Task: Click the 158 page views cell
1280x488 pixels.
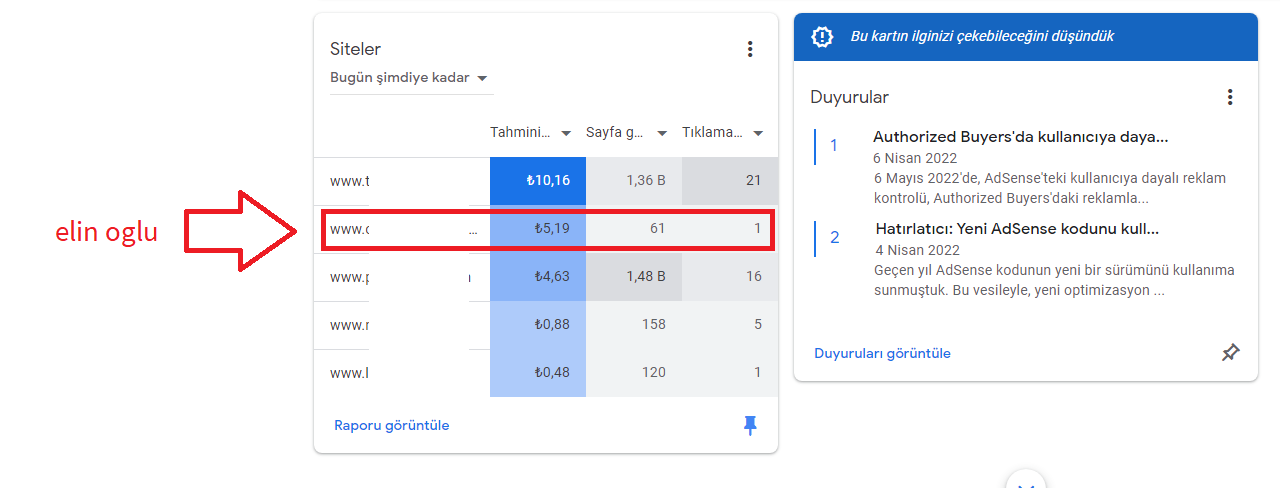Action: (634, 325)
